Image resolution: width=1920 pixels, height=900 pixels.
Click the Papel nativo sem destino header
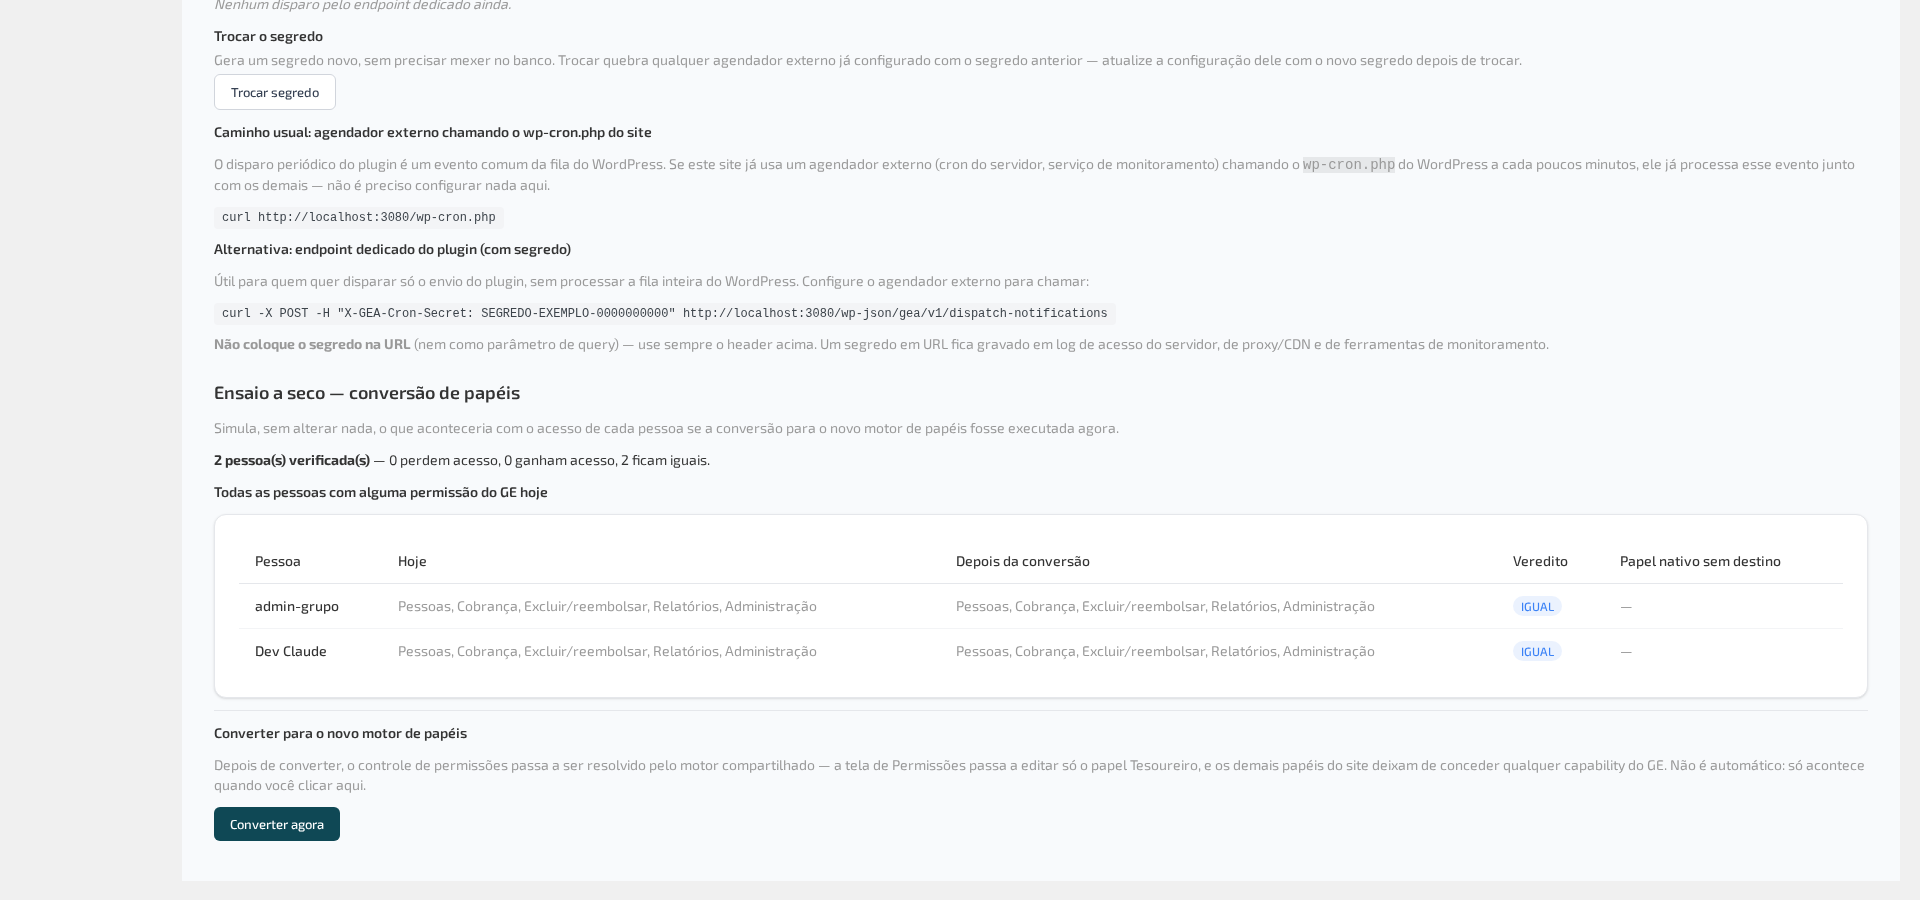coord(1700,561)
